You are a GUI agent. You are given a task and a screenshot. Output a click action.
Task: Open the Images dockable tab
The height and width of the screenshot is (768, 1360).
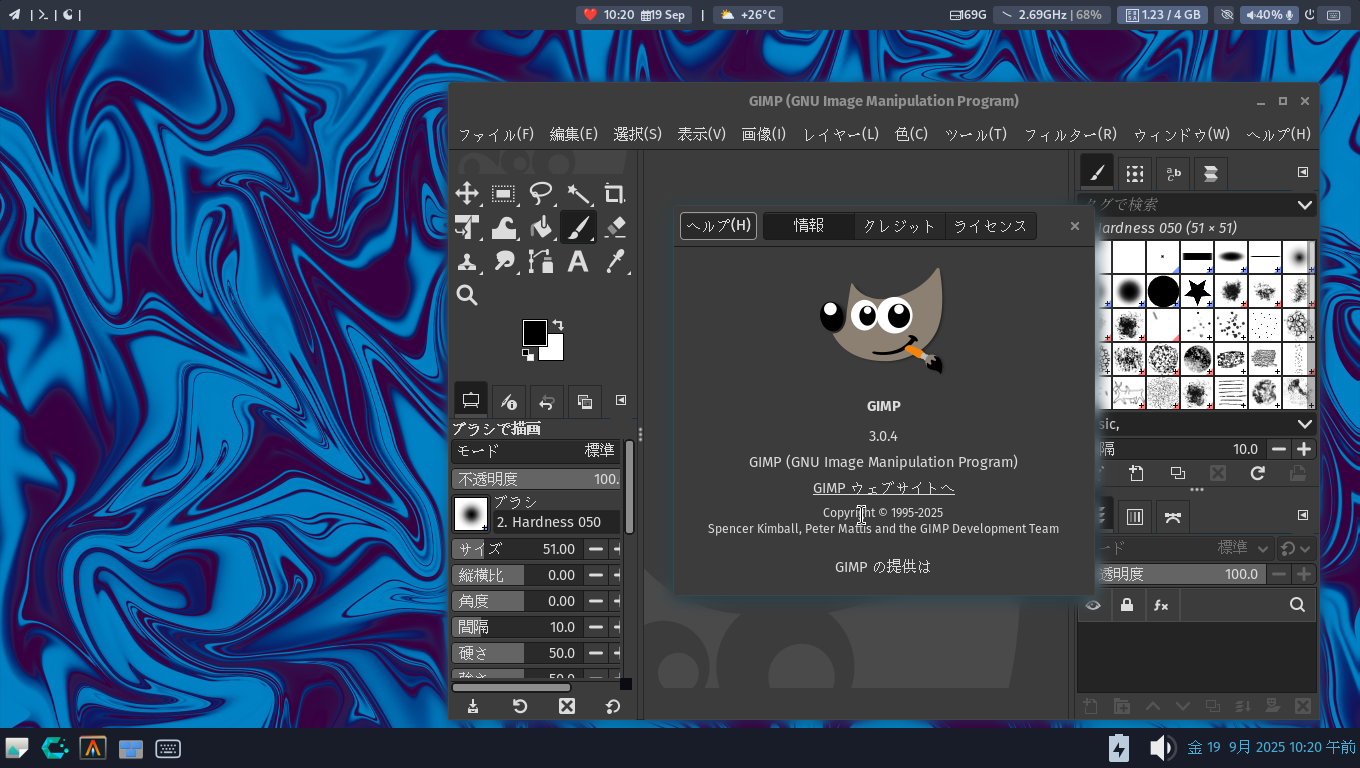(x=585, y=401)
